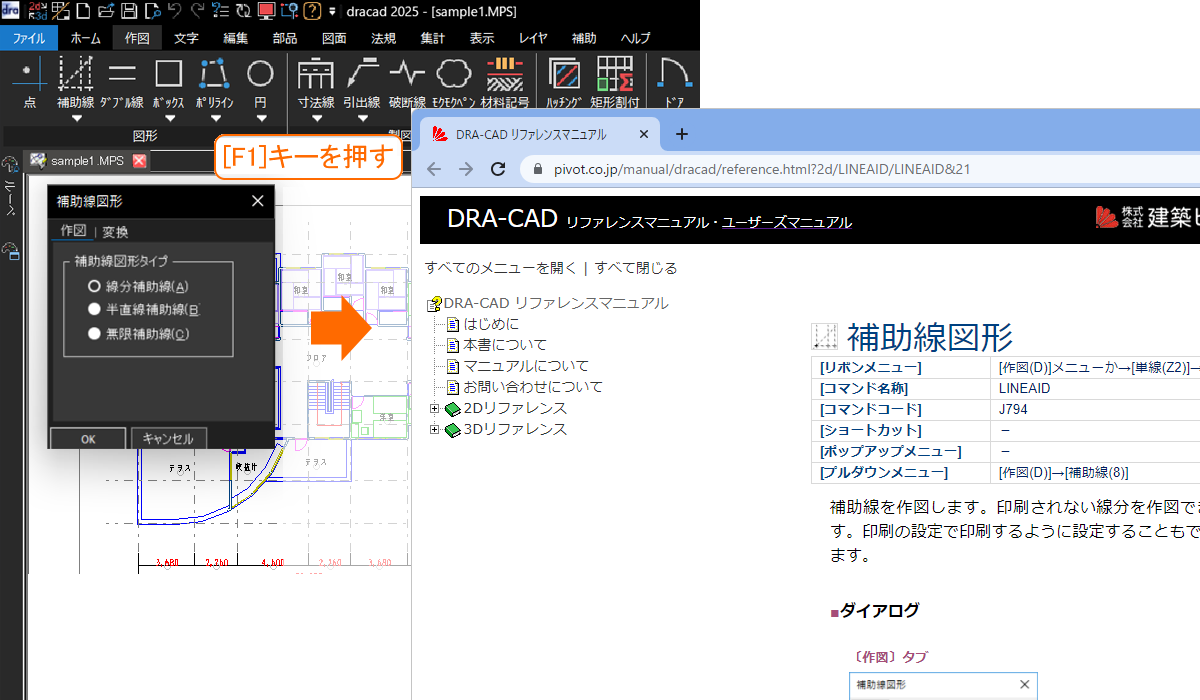This screenshot has width=1200, height=700.
Task: Click the 2D/3D switch icon in title bar
Action: [36, 11]
